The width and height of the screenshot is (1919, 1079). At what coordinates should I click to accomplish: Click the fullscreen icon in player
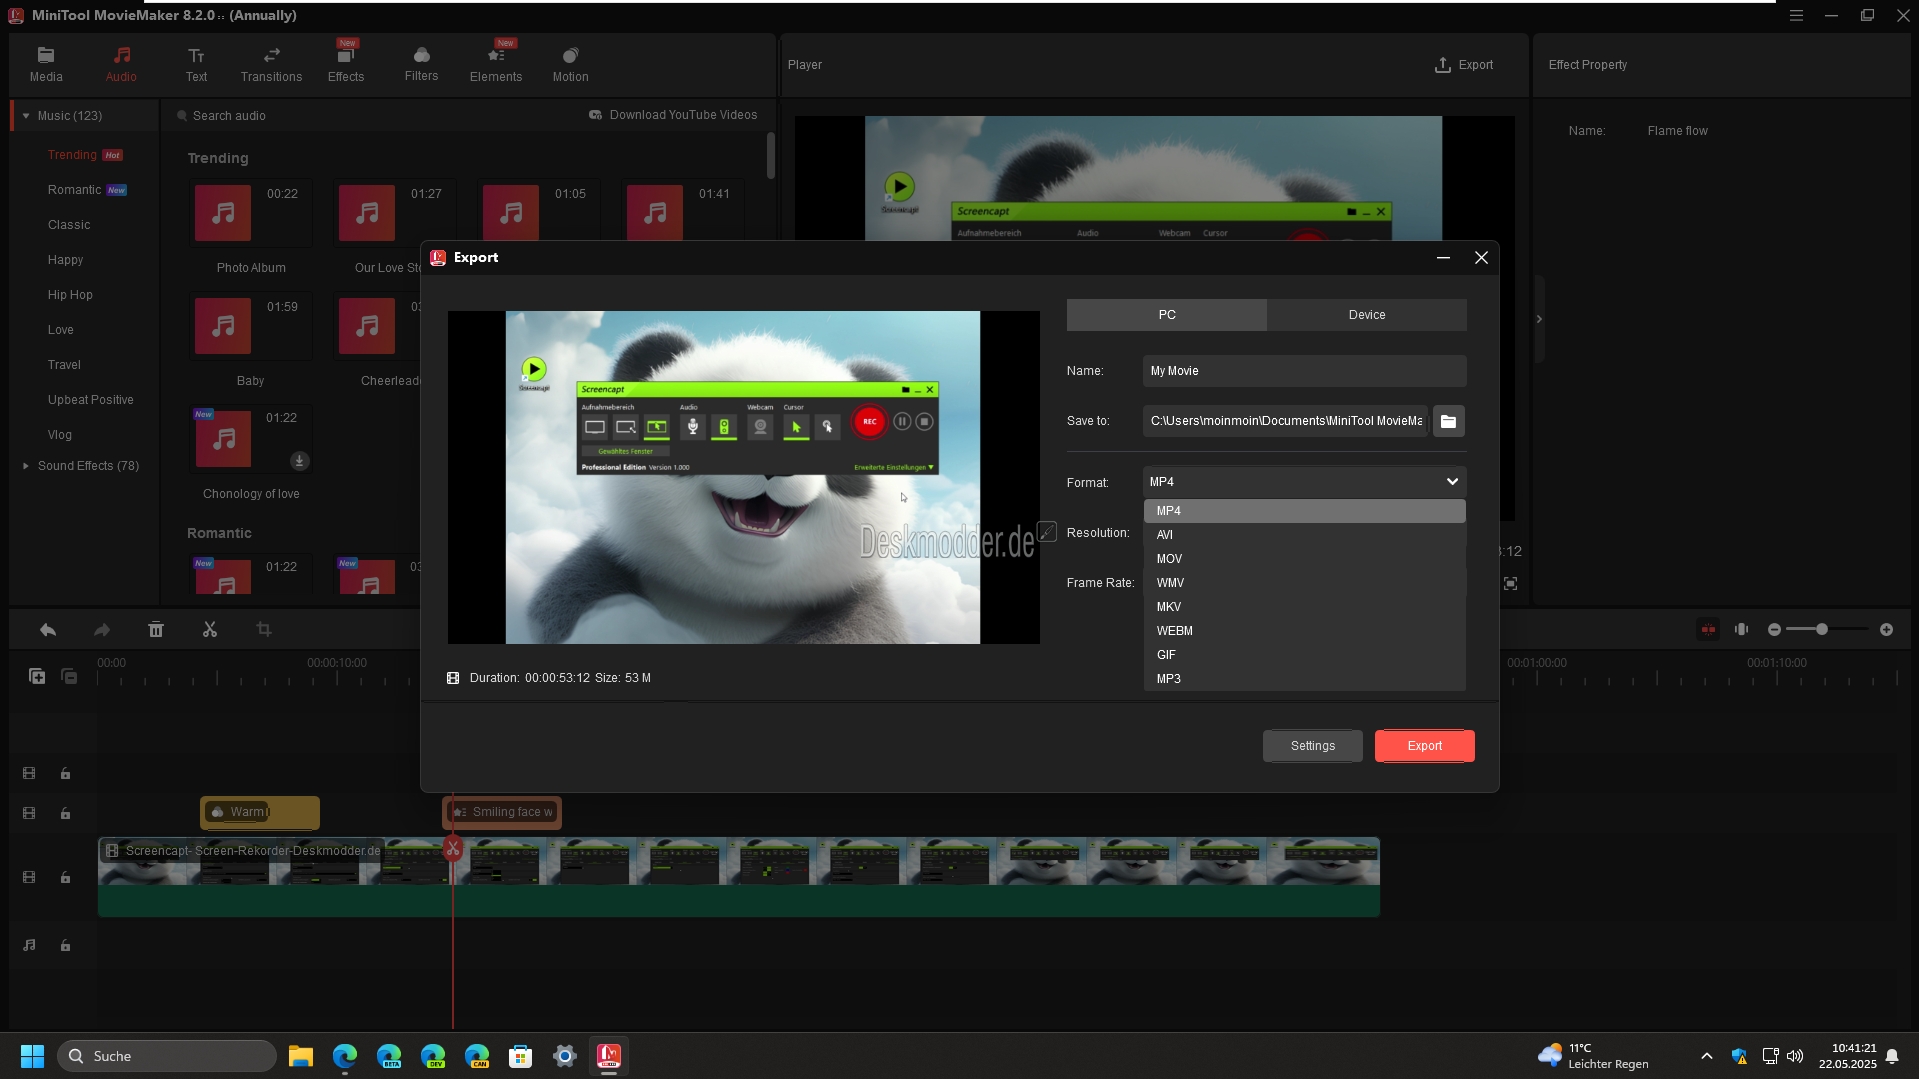tap(1510, 583)
